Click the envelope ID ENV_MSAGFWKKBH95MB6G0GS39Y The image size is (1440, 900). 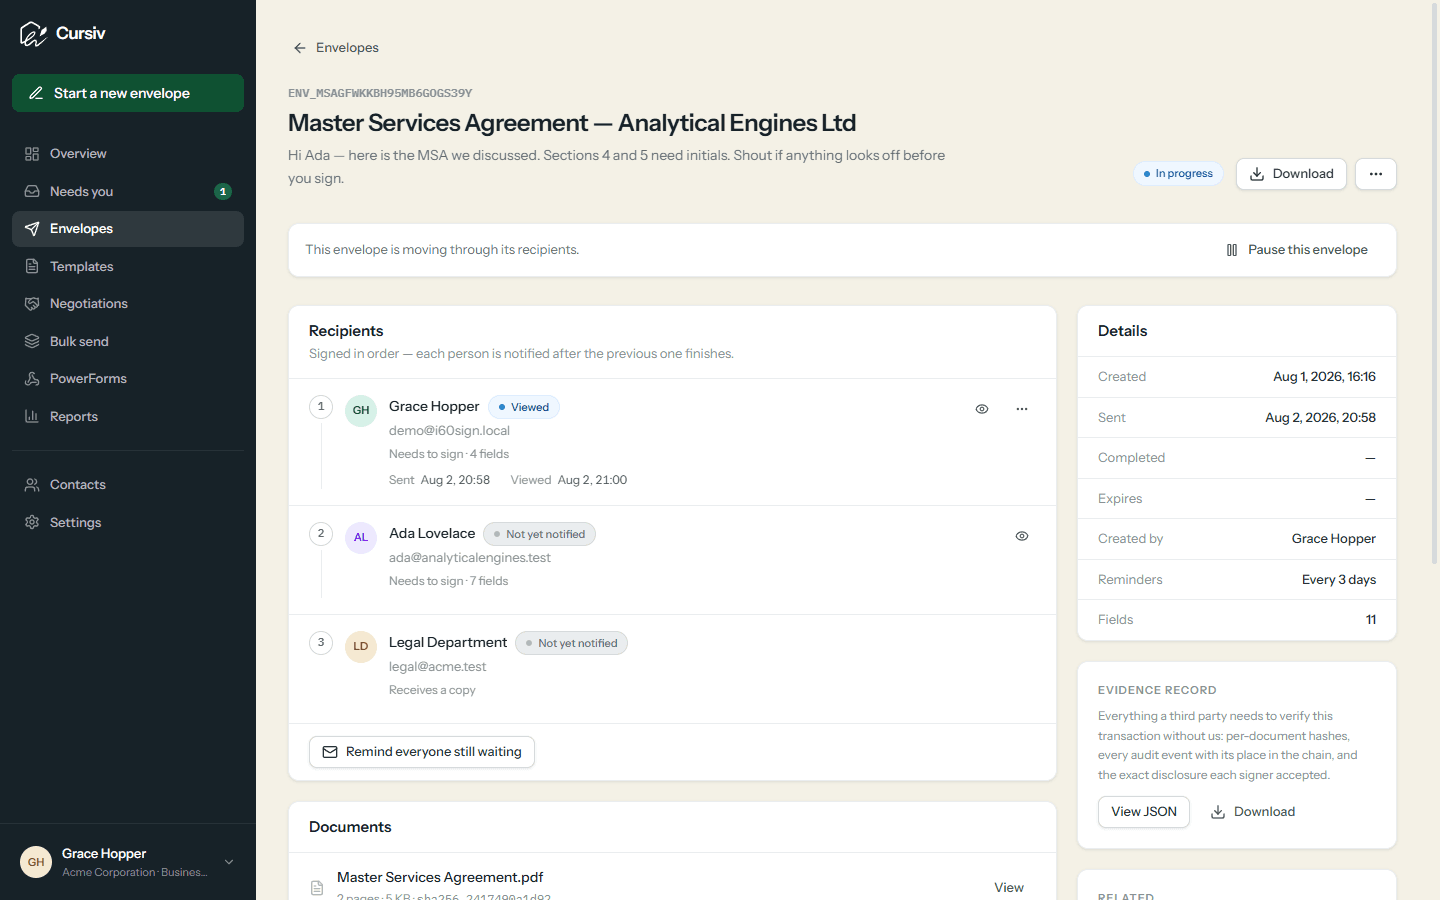[x=380, y=93]
